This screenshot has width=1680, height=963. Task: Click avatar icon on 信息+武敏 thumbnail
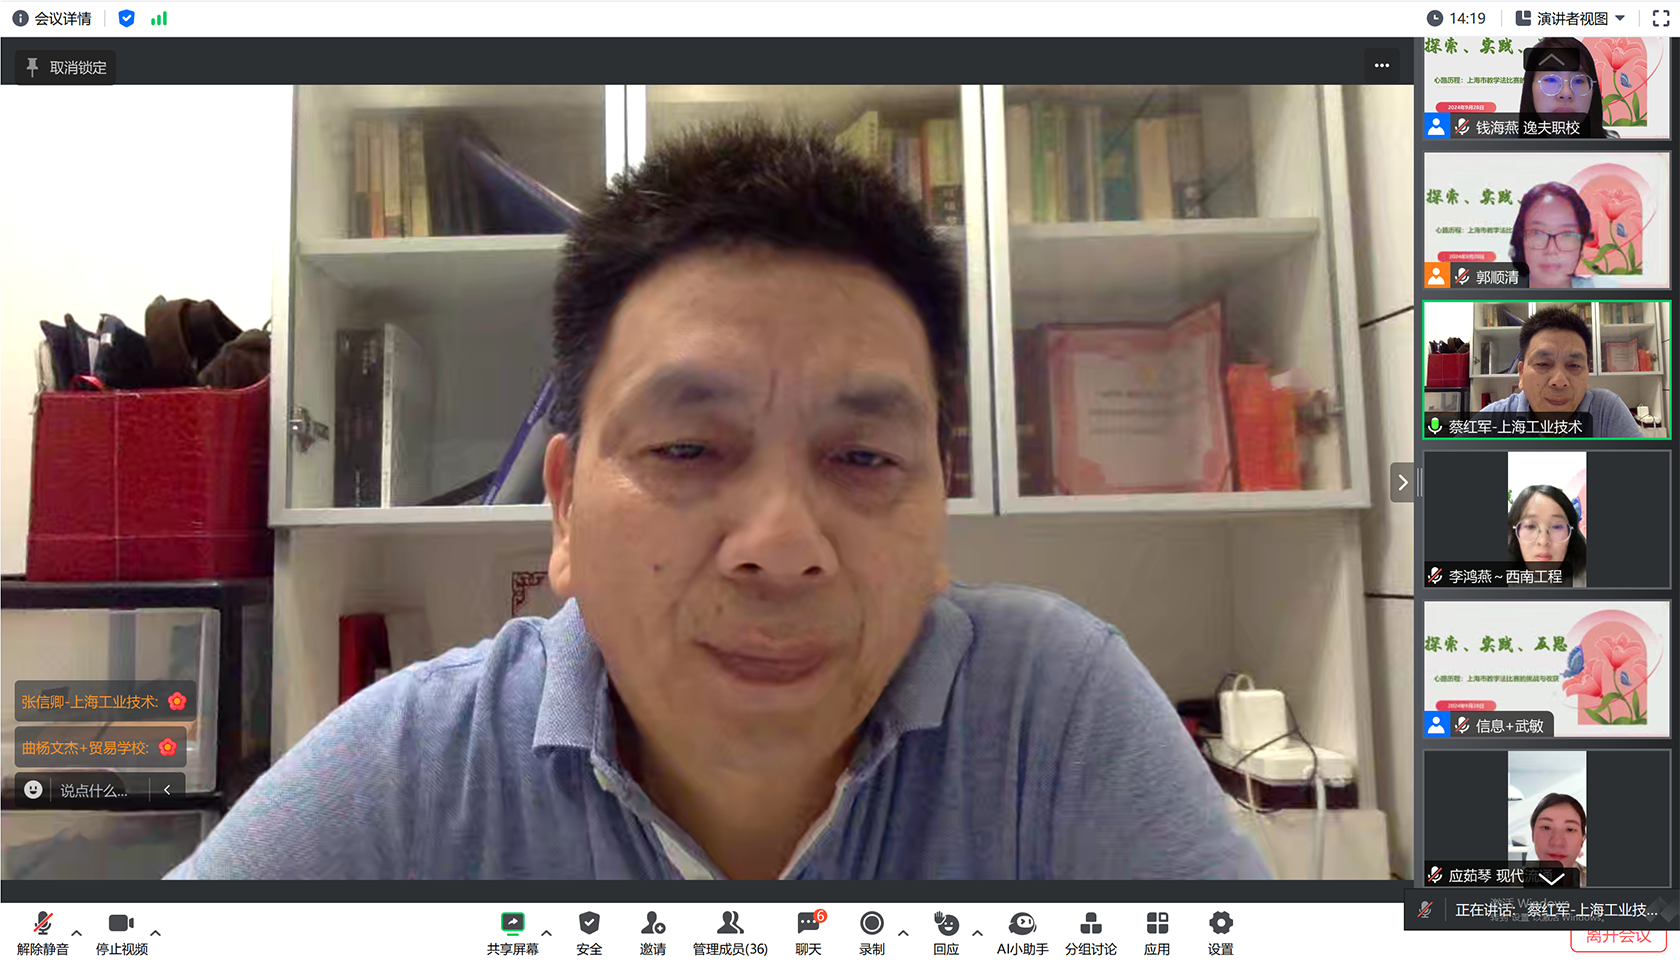1436,725
